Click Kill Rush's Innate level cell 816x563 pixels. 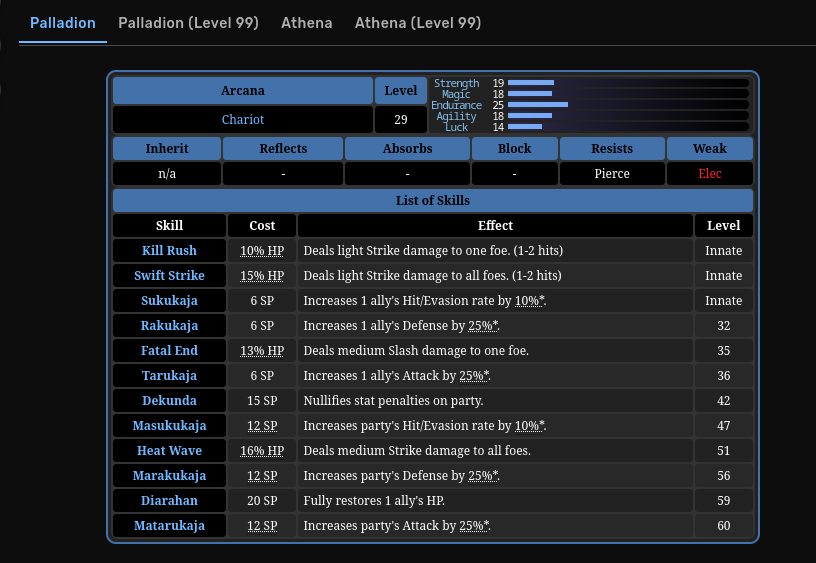[x=723, y=251]
